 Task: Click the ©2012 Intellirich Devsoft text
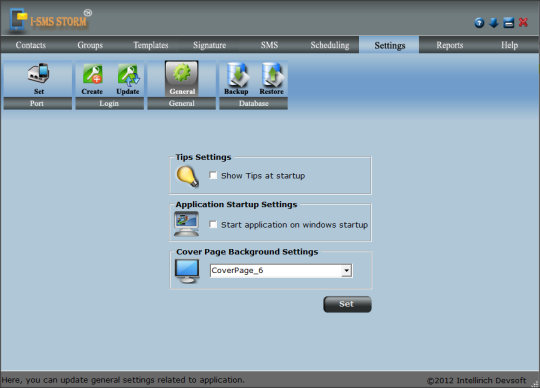(476, 380)
